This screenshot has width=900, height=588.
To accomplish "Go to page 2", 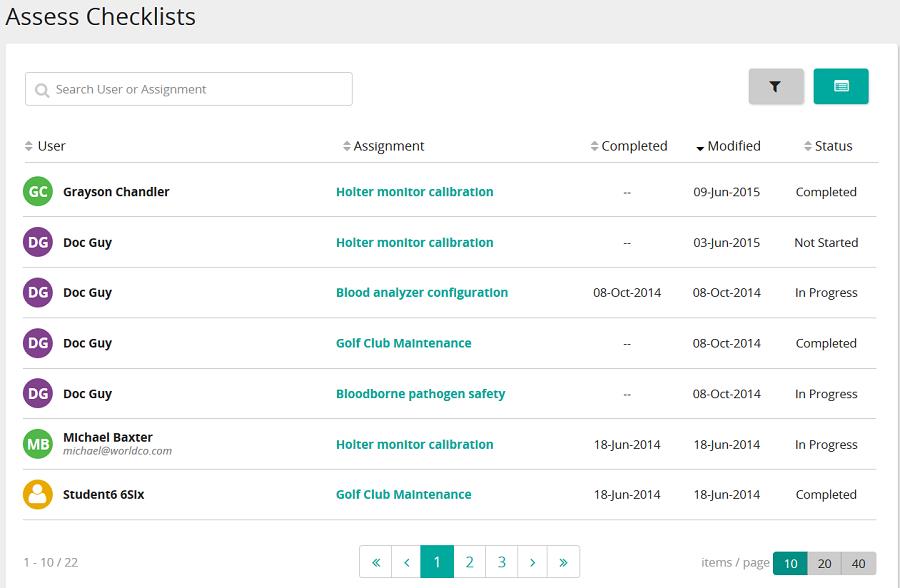I will point(470,562).
